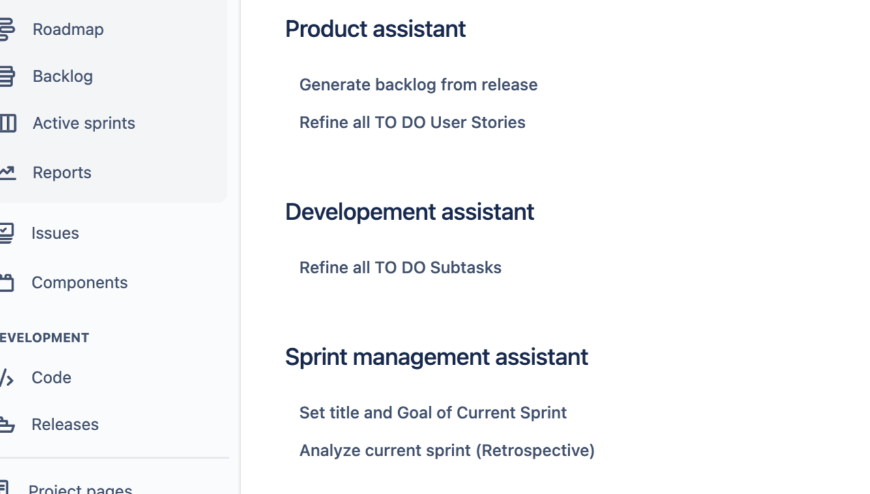The width and height of the screenshot is (870, 494).
Task: Go to the Backlog text label
Action: coord(62,76)
